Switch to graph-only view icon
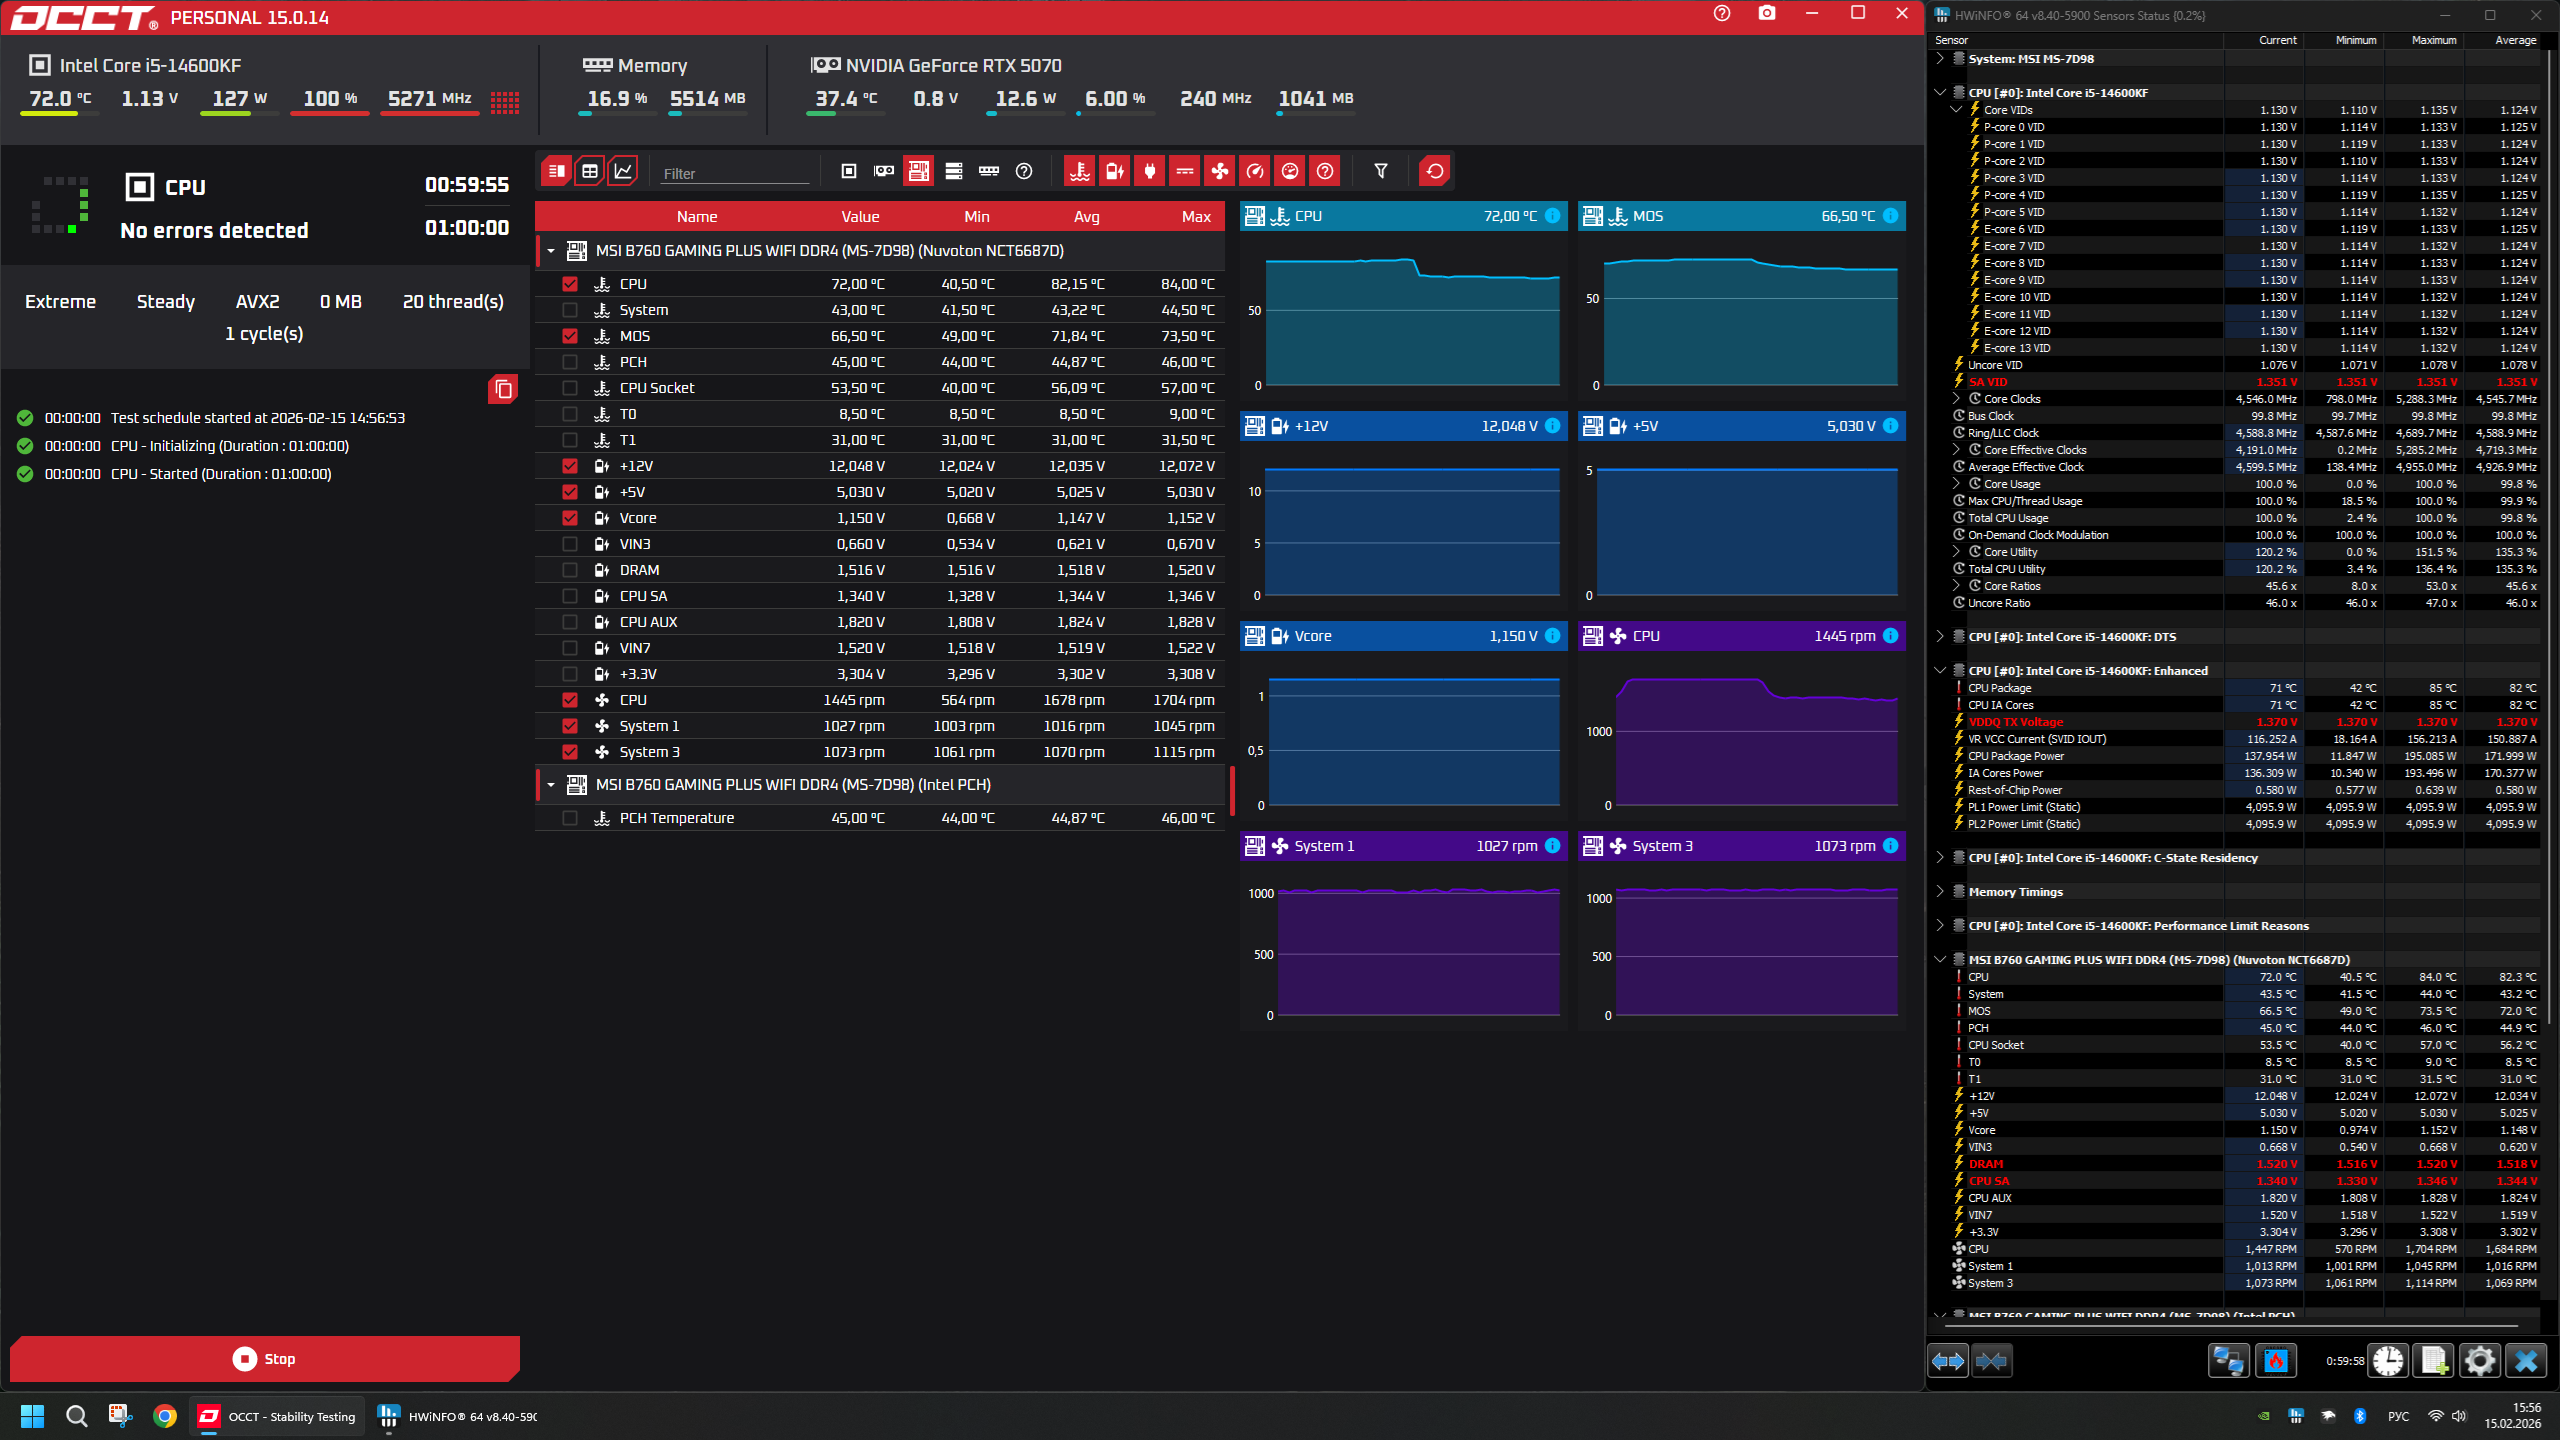Viewport: 2560px width, 1440px height. click(x=623, y=171)
